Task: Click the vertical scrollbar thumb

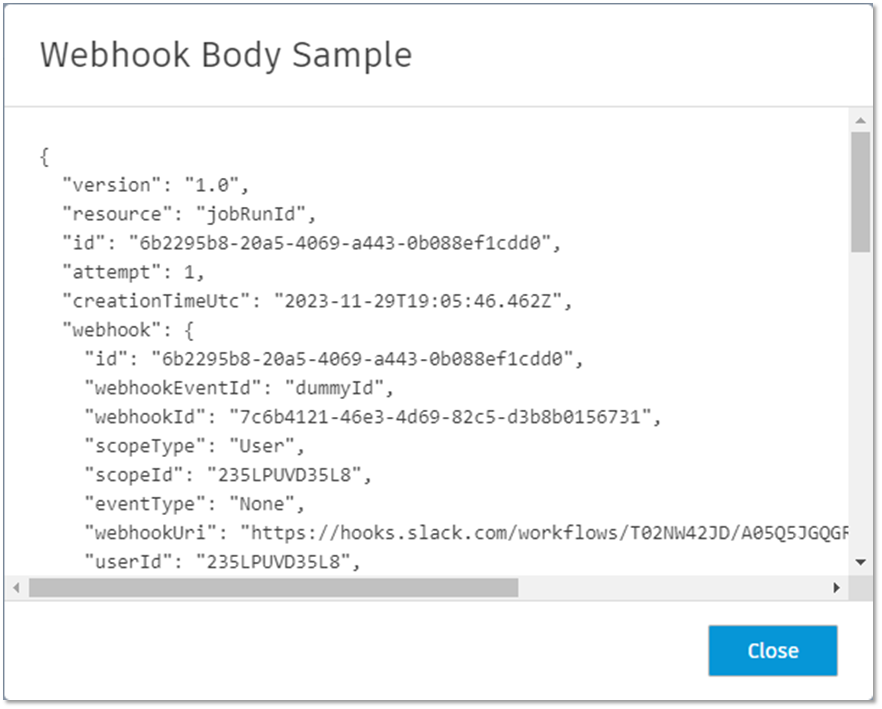Action: click(859, 190)
